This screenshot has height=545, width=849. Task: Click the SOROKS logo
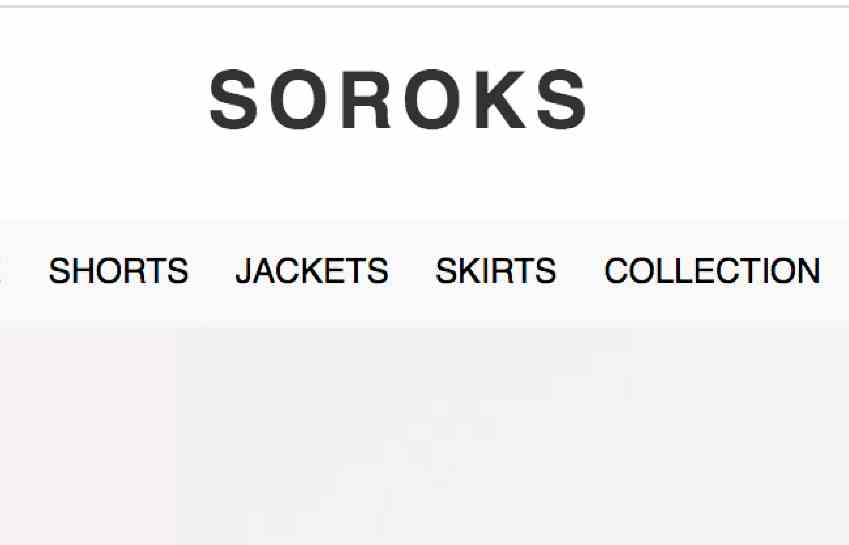click(x=398, y=100)
